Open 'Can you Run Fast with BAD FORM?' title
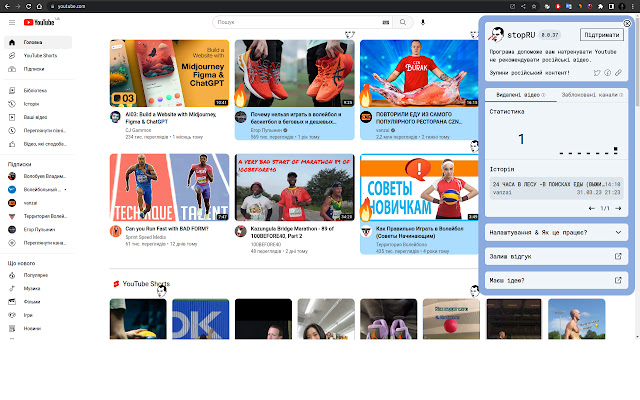 coord(167,229)
